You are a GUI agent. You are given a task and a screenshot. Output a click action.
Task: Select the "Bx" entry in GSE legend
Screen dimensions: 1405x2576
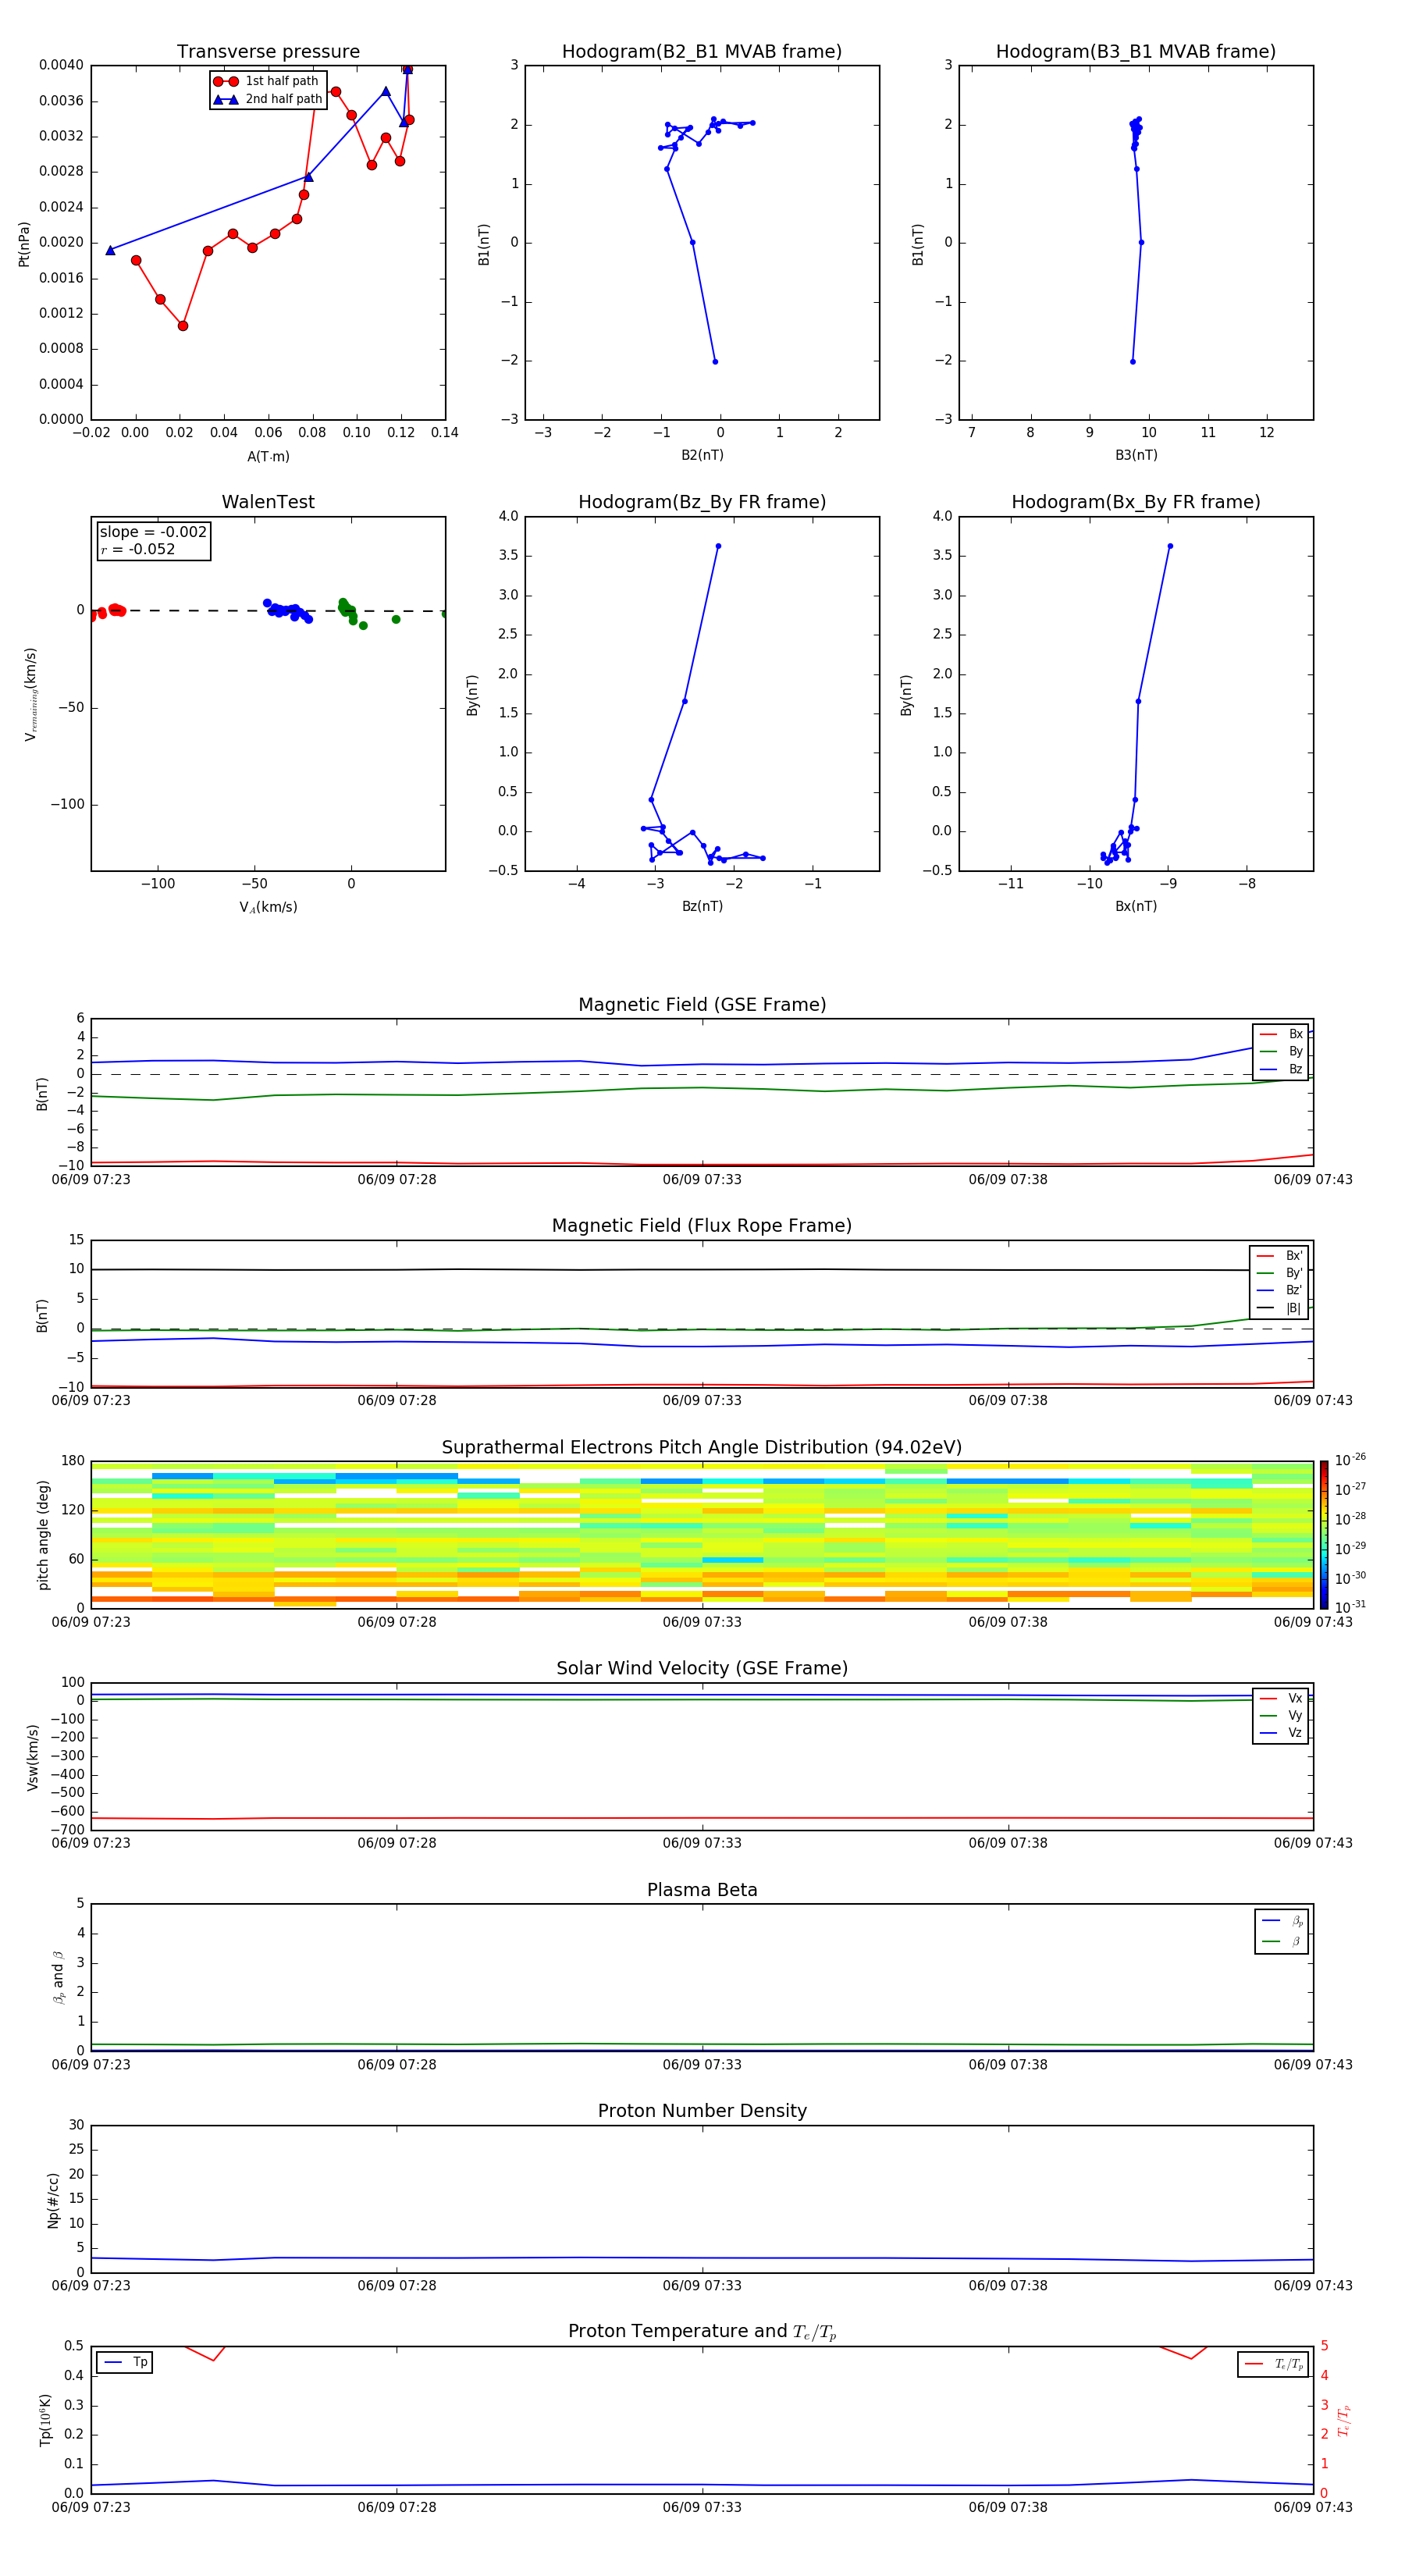(1281, 1034)
